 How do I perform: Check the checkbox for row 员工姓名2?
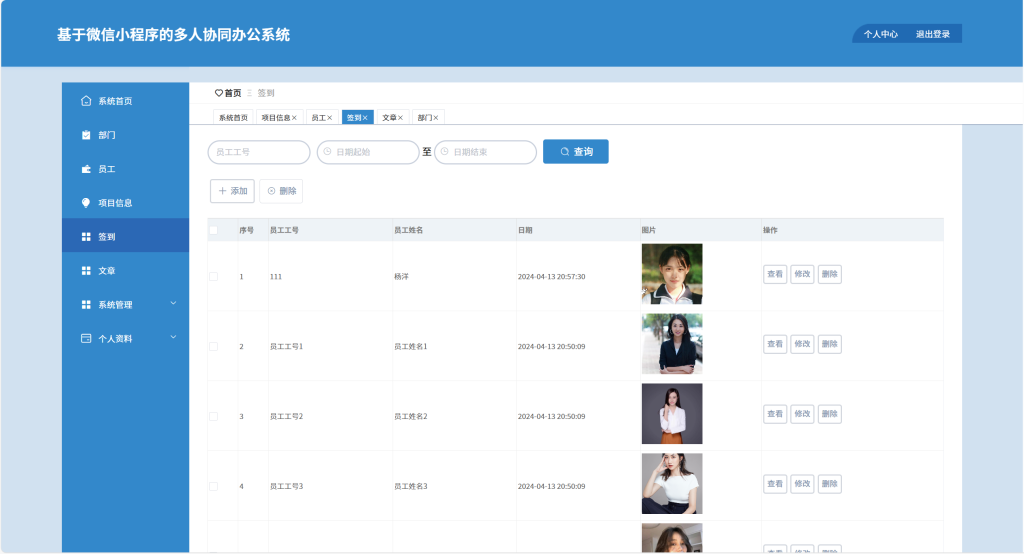coord(214,416)
